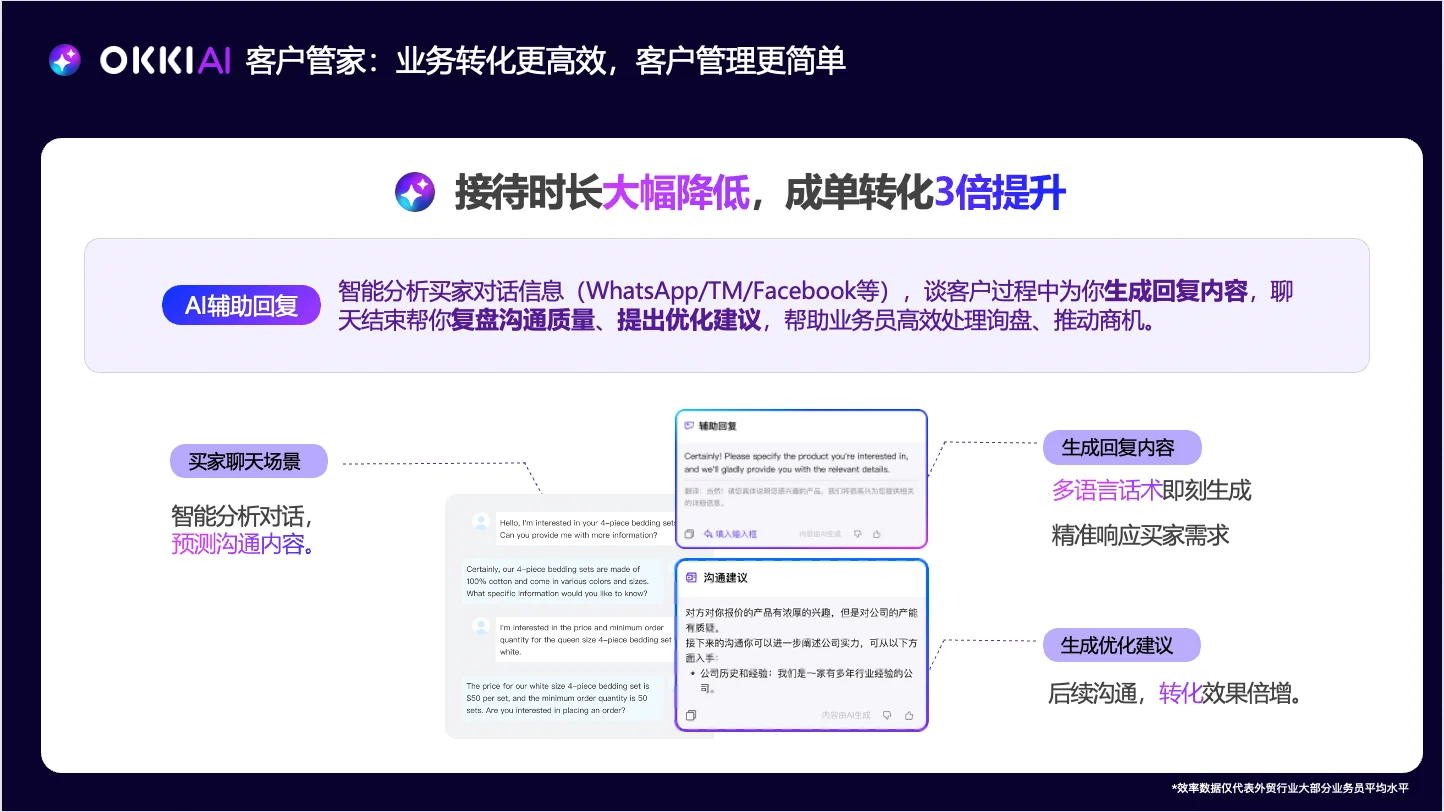Click the chat icon in the 辅助回复 panel header
Screen dimensions: 1444x812
690,425
